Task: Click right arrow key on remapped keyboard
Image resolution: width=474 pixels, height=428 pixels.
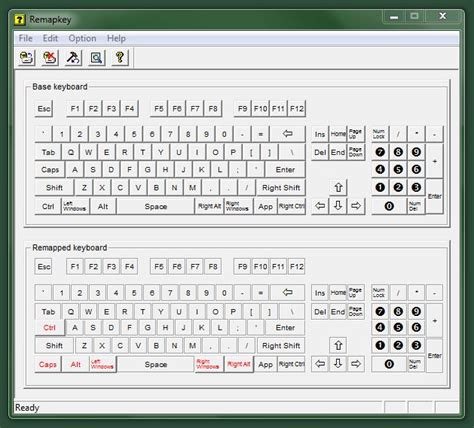Action: tap(356, 364)
